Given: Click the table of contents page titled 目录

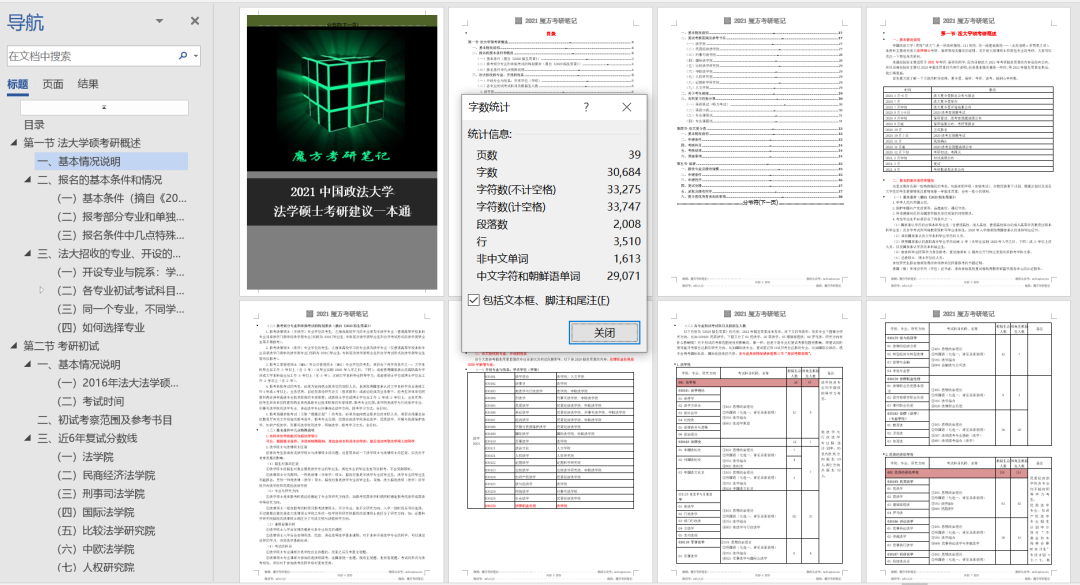Looking at the screenshot, I should point(550,52).
